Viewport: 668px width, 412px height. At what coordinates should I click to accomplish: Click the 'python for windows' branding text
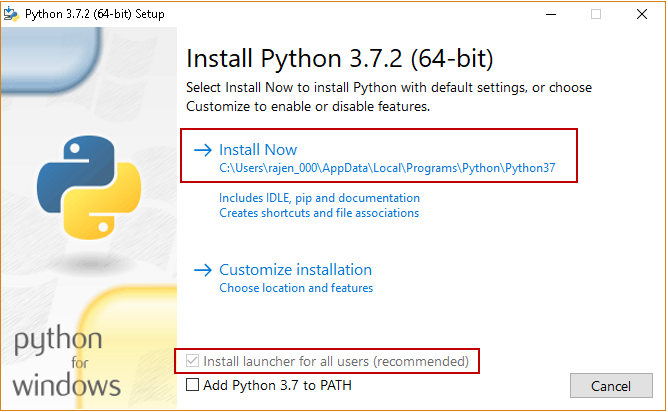click(68, 360)
